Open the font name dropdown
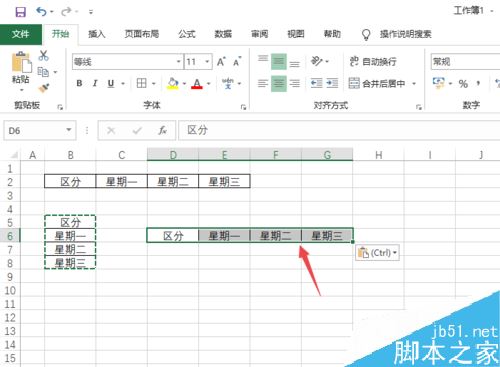Image resolution: width=500 pixels, height=367 pixels. tap(178, 62)
